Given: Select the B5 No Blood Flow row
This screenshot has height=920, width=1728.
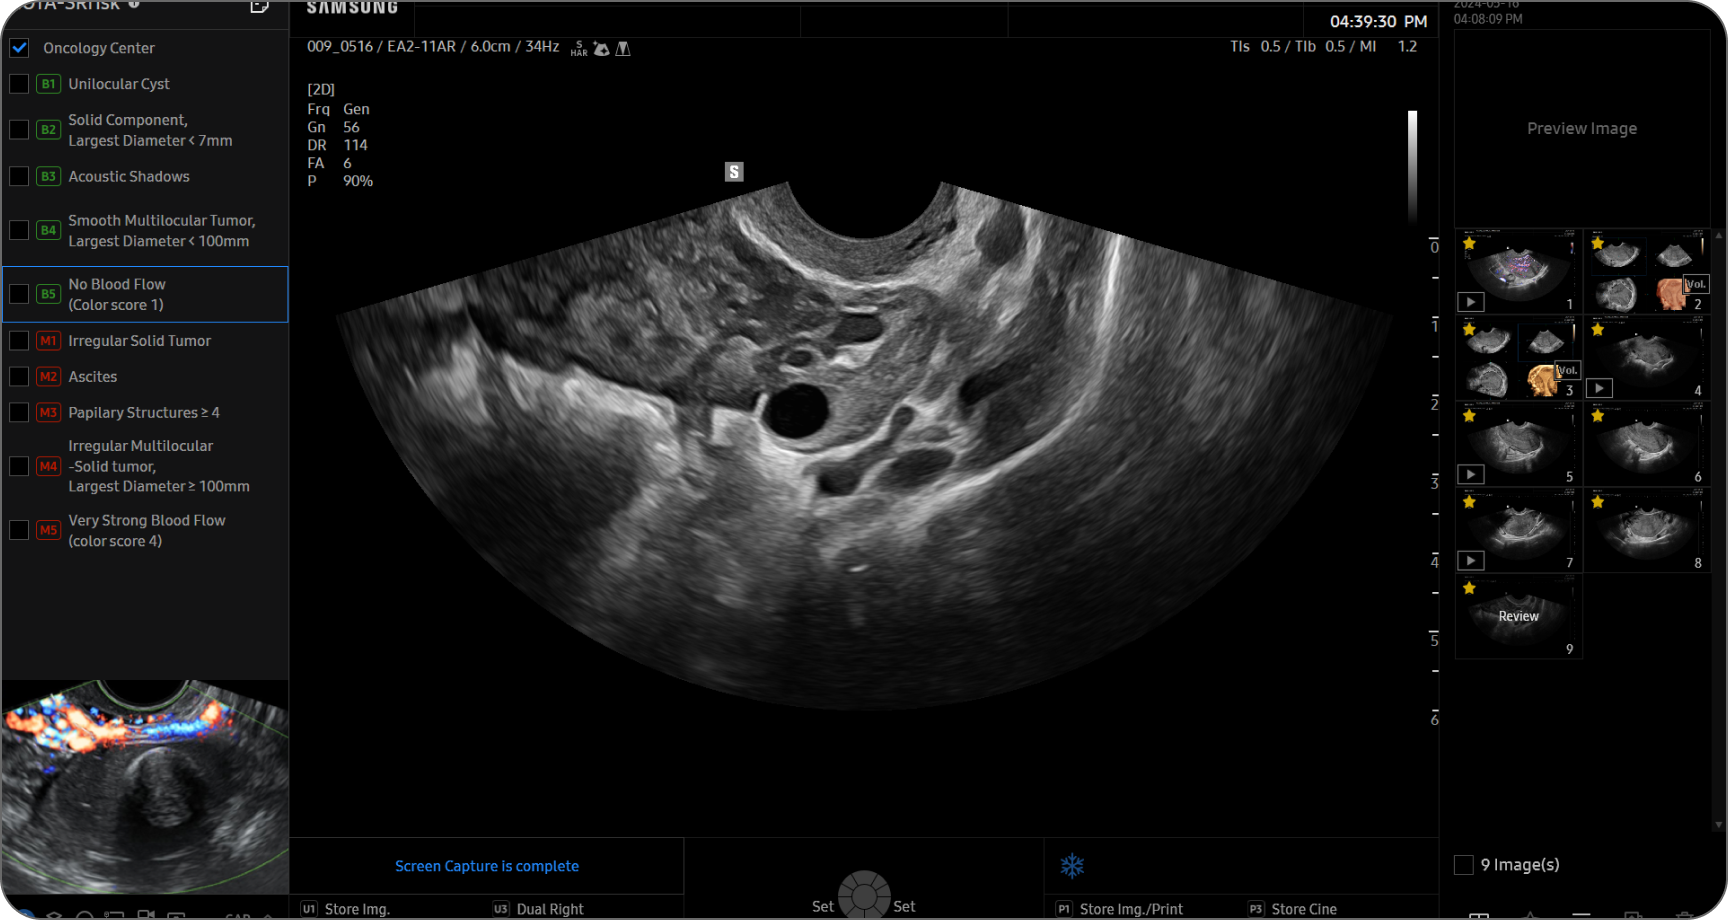Looking at the screenshot, I should click(145, 294).
